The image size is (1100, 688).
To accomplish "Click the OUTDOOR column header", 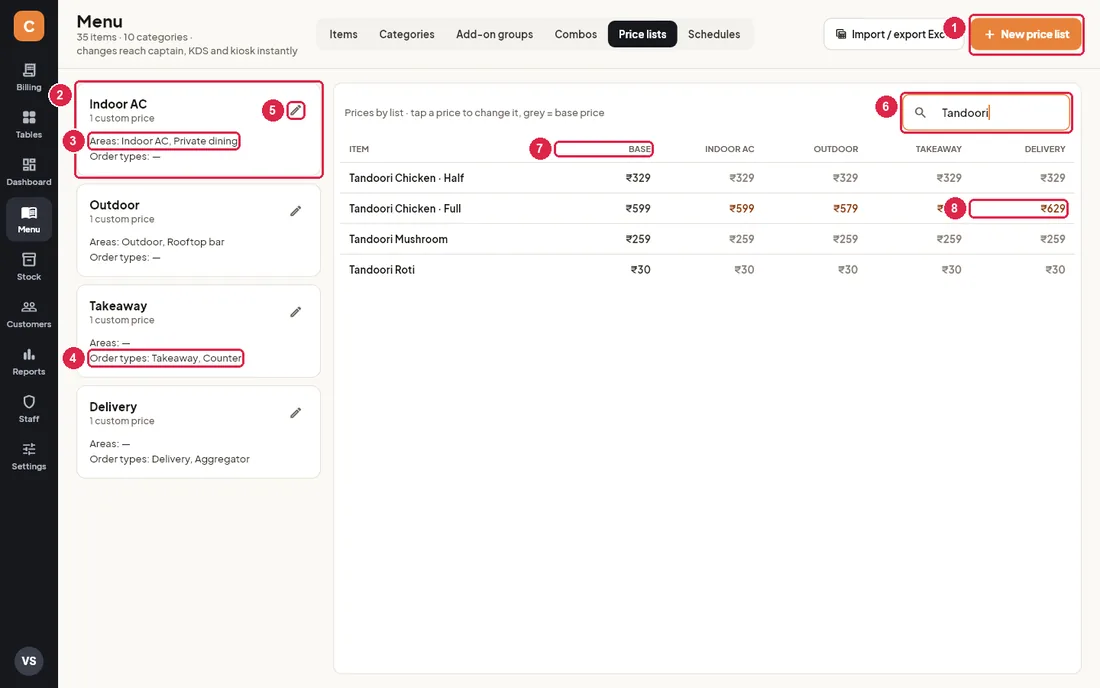I will point(836,149).
